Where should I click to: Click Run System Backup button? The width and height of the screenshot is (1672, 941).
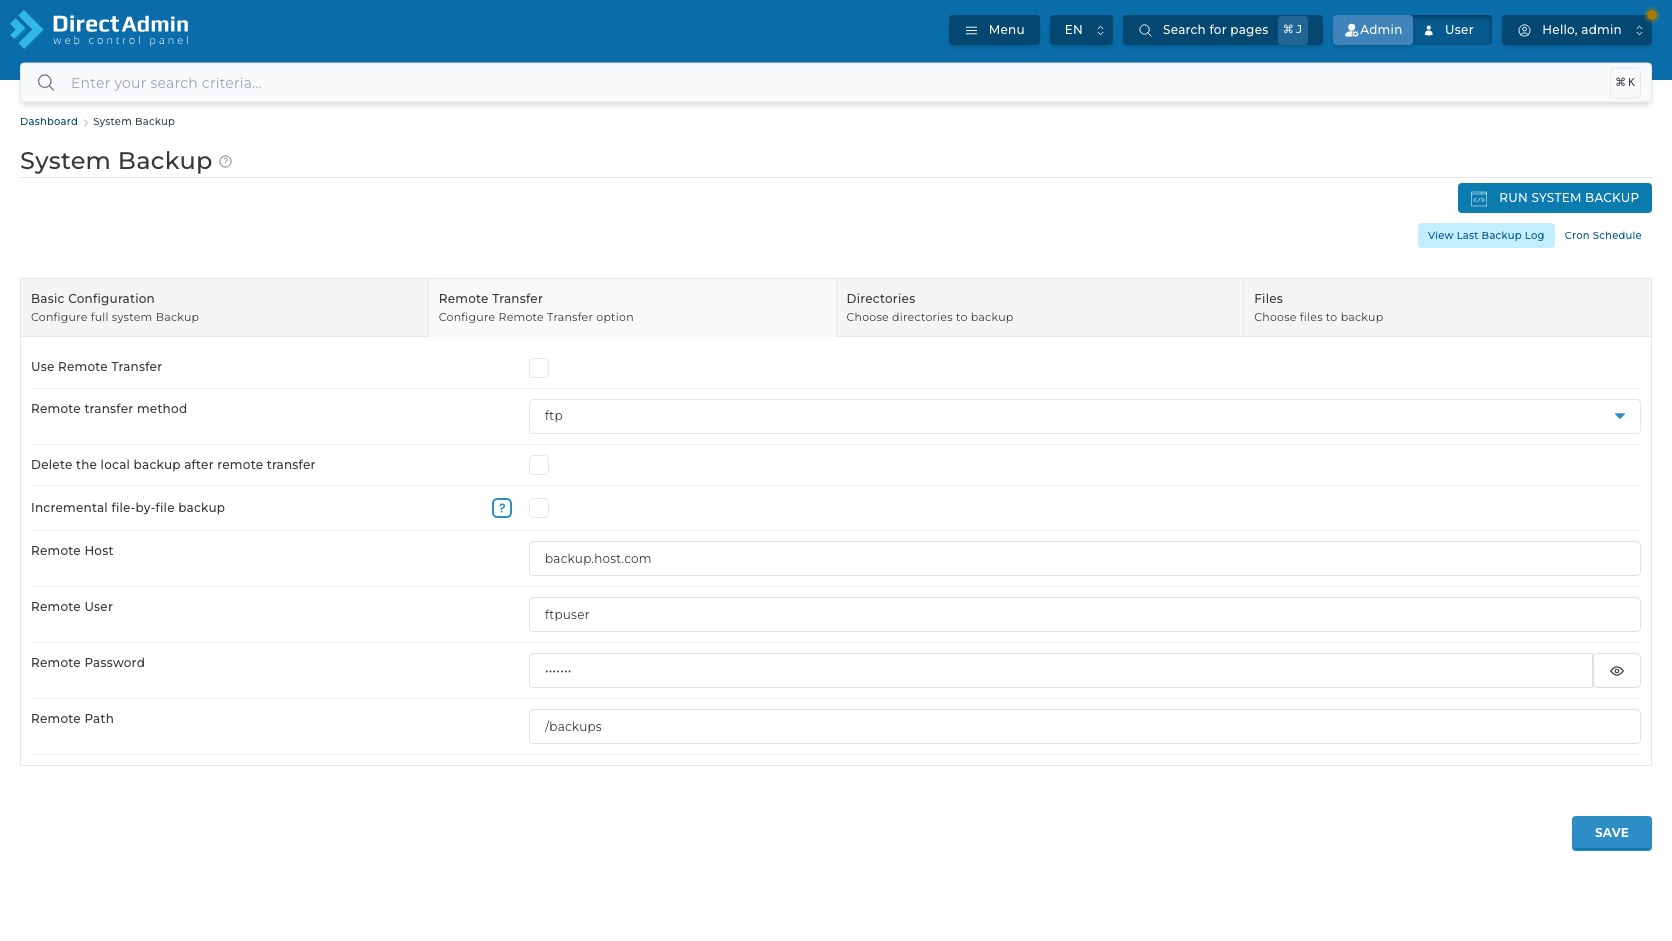(1555, 198)
